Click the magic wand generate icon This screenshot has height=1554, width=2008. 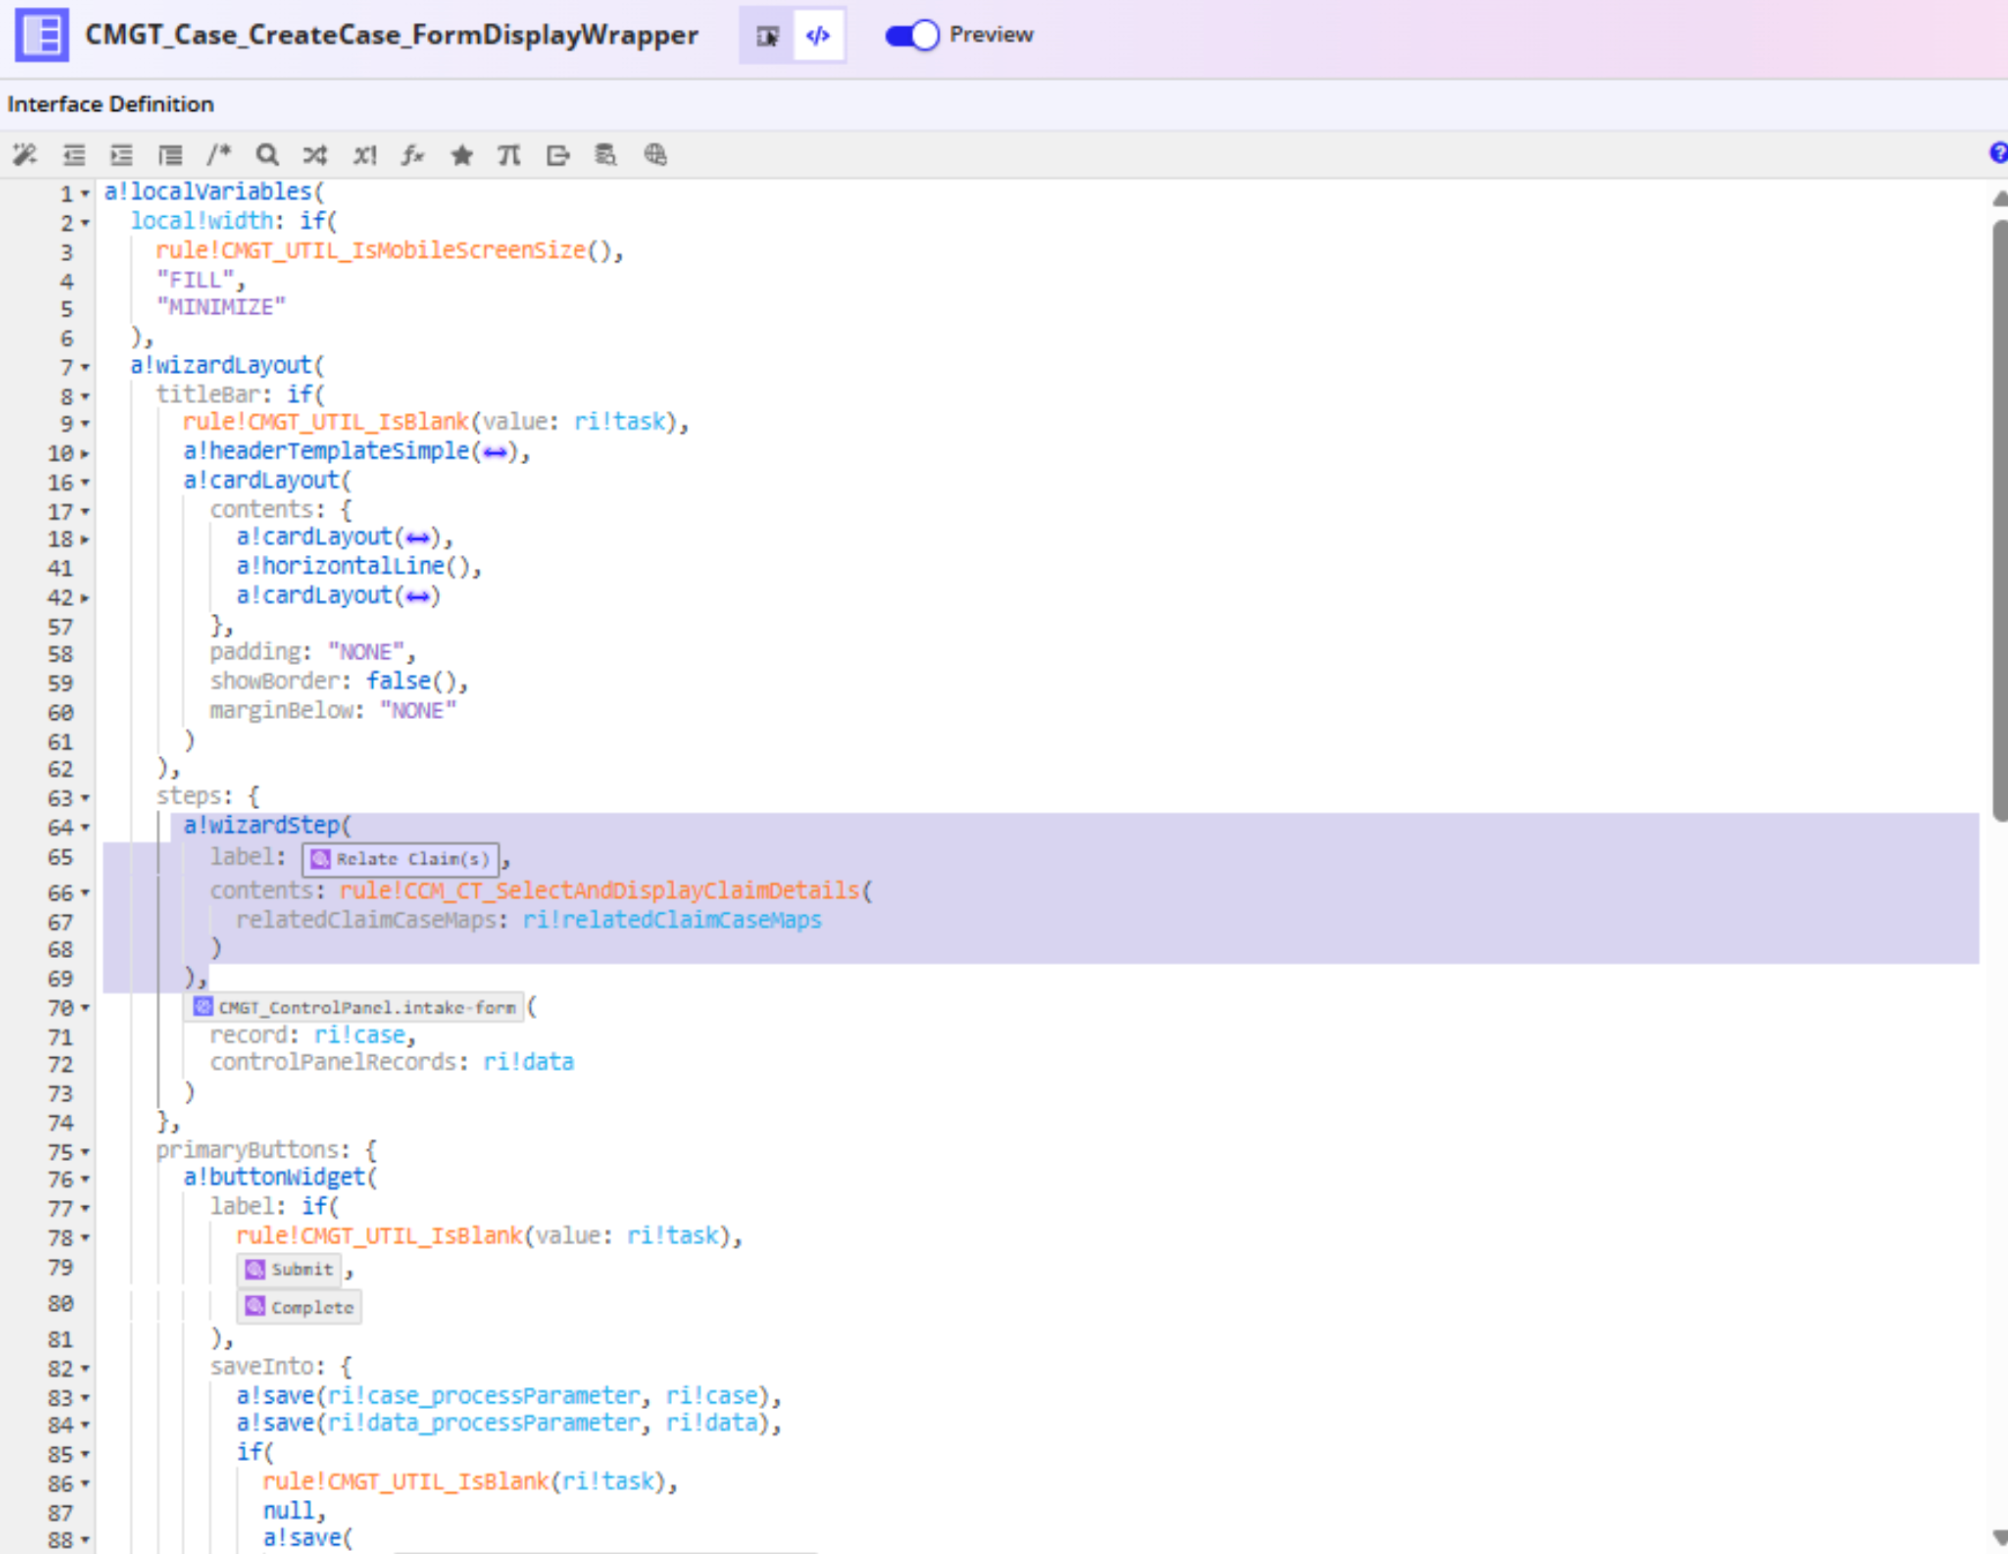tap(25, 155)
